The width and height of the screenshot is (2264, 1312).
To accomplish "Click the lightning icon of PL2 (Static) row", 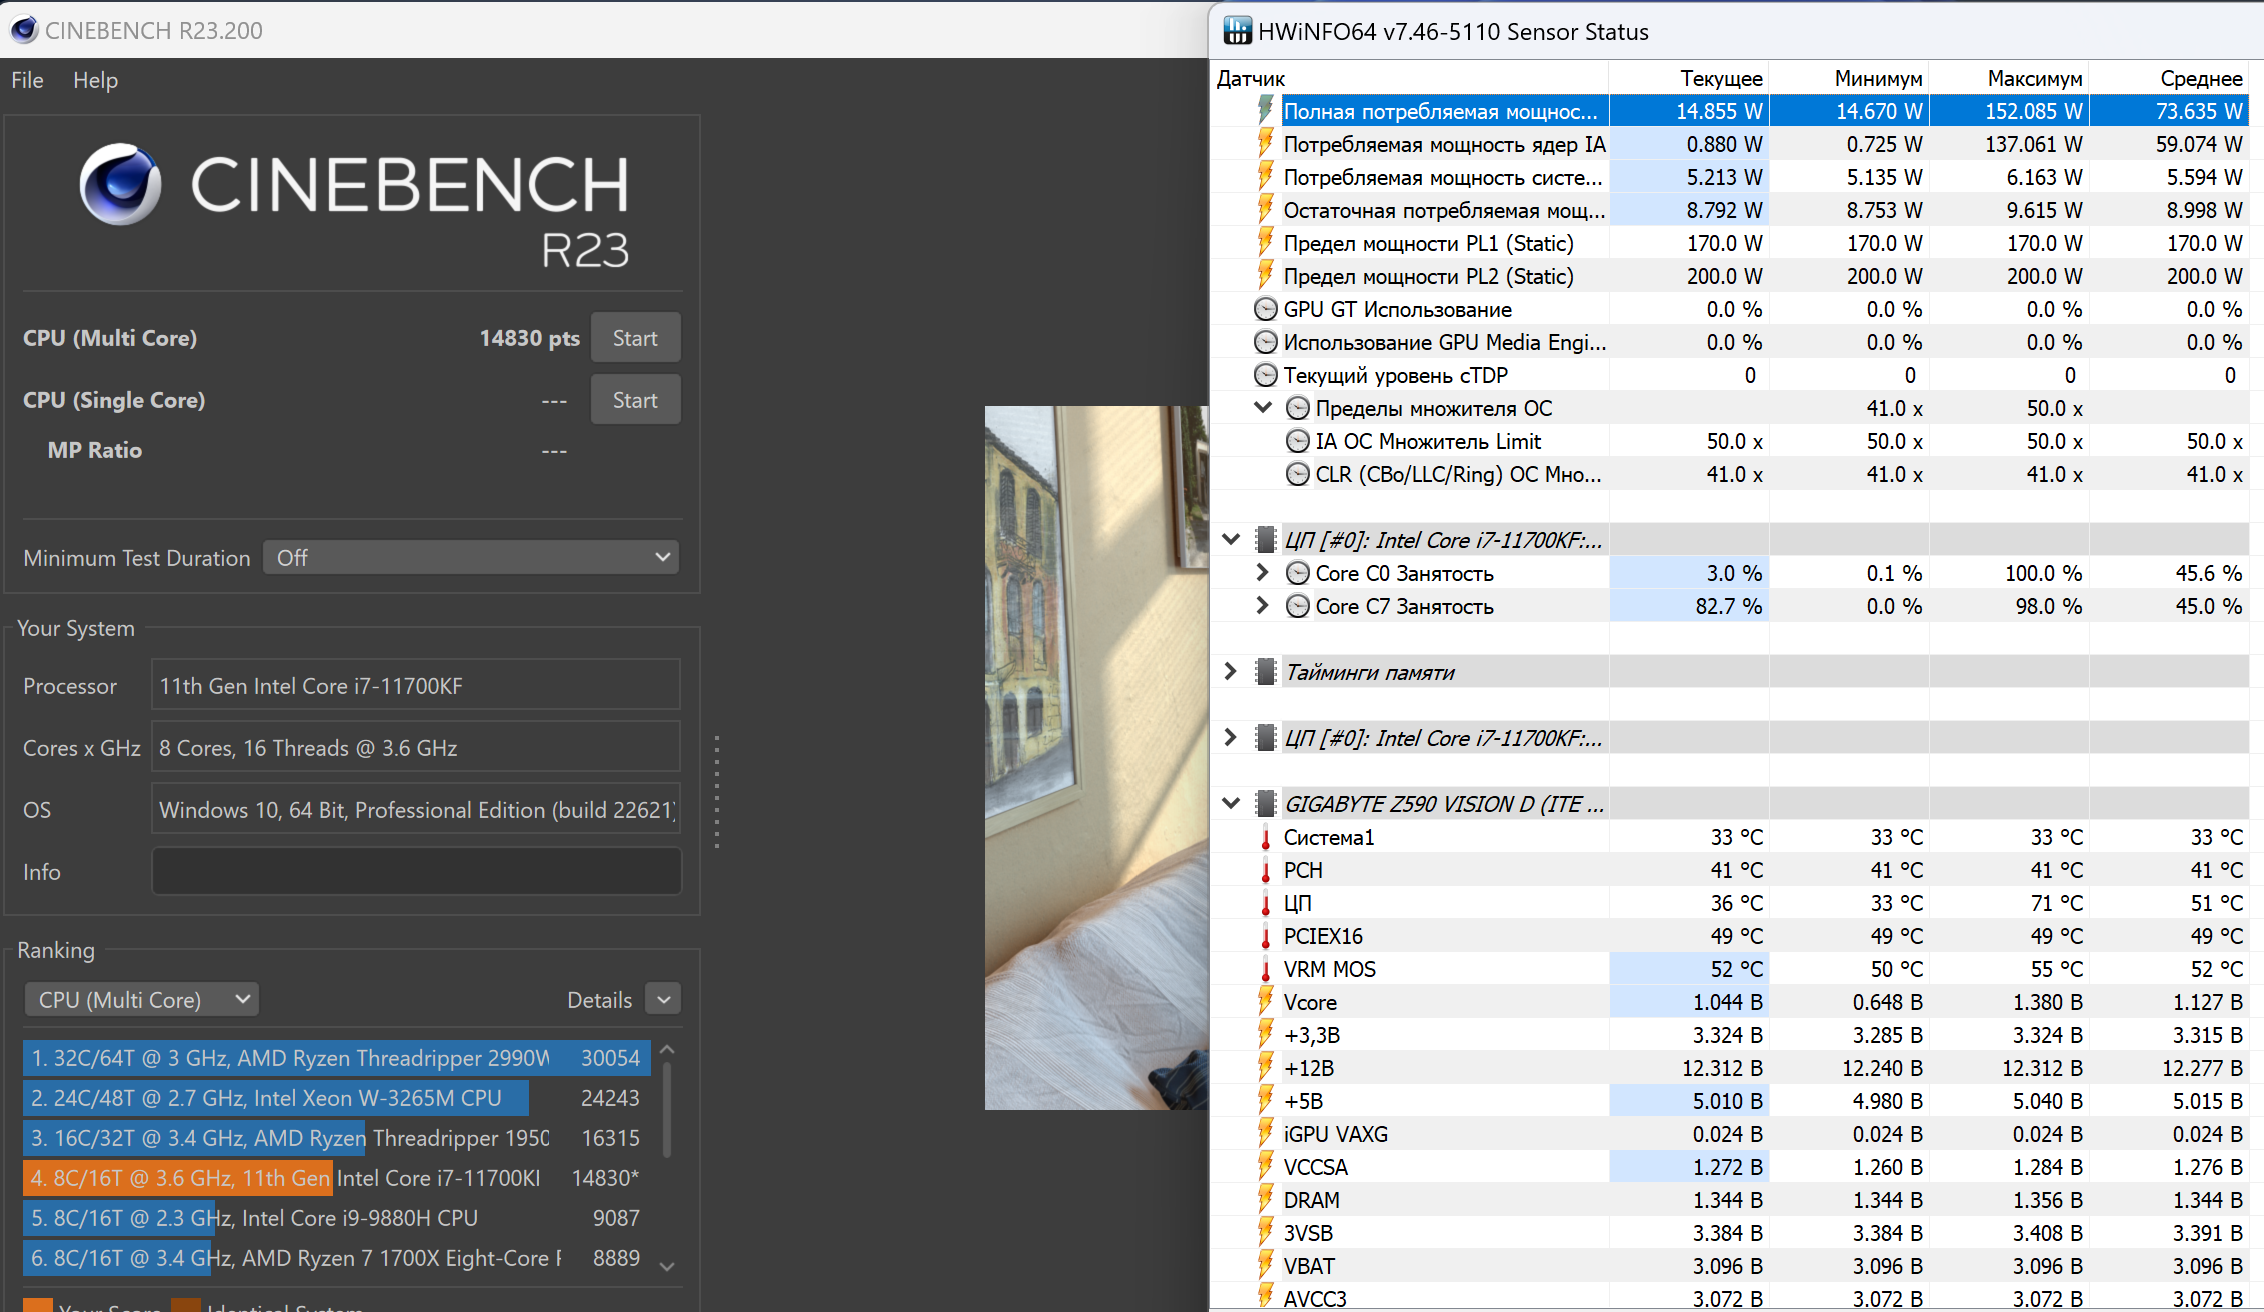I will (1265, 275).
